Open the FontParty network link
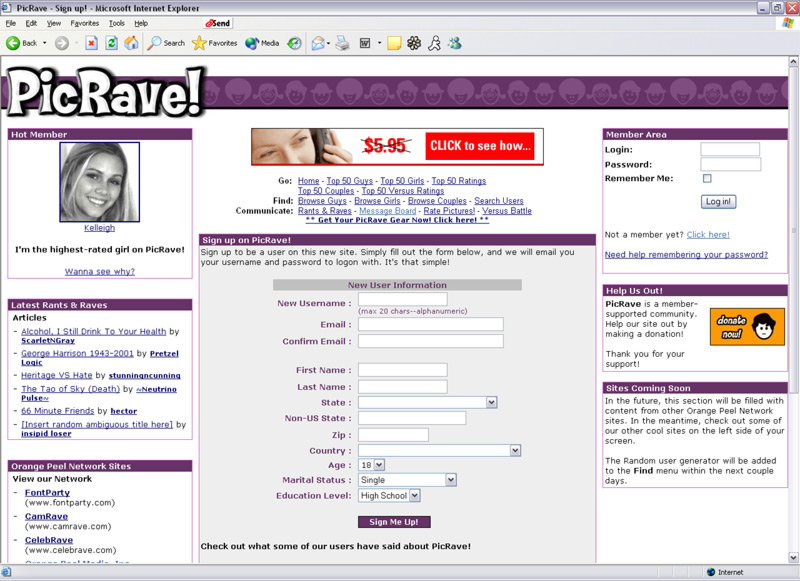Viewport: 800px width, 581px height. click(47, 493)
